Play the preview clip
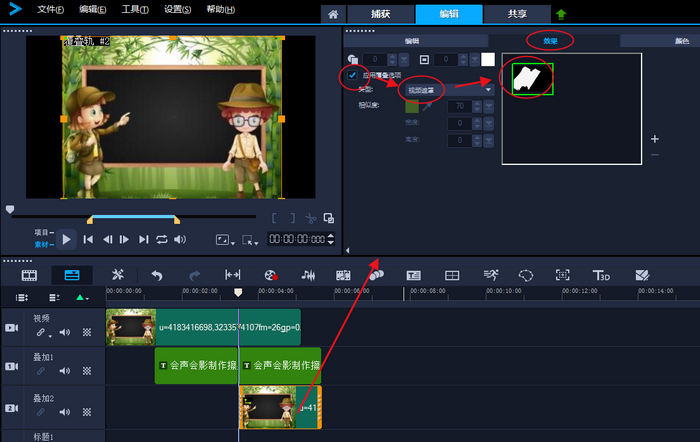The width and height of the screenshot is (700, 442). coord(66,240)
